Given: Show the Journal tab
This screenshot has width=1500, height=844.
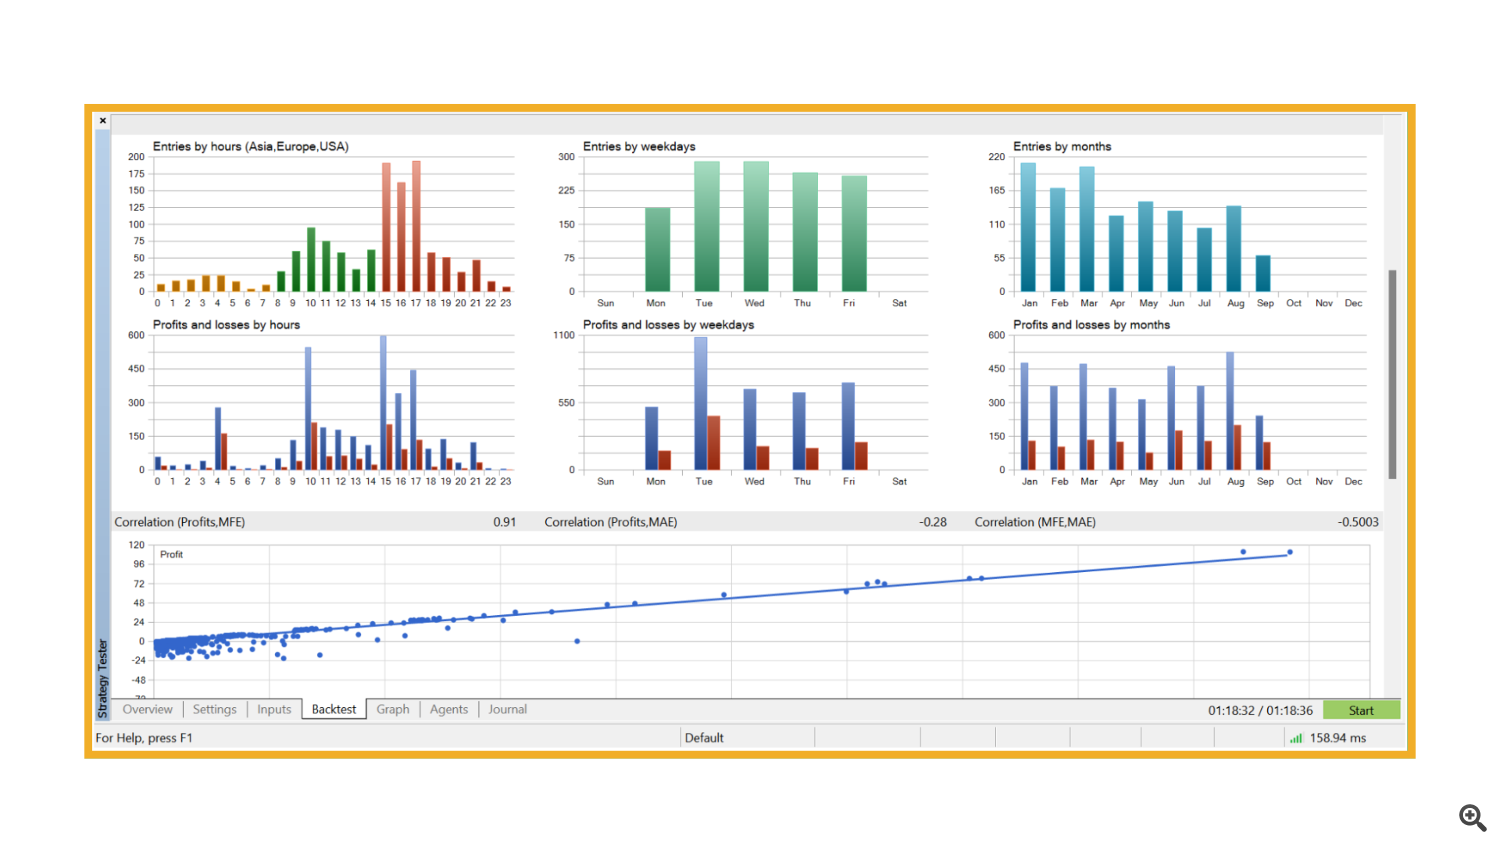Looking at the screenshot, I should tap(508, 709).
